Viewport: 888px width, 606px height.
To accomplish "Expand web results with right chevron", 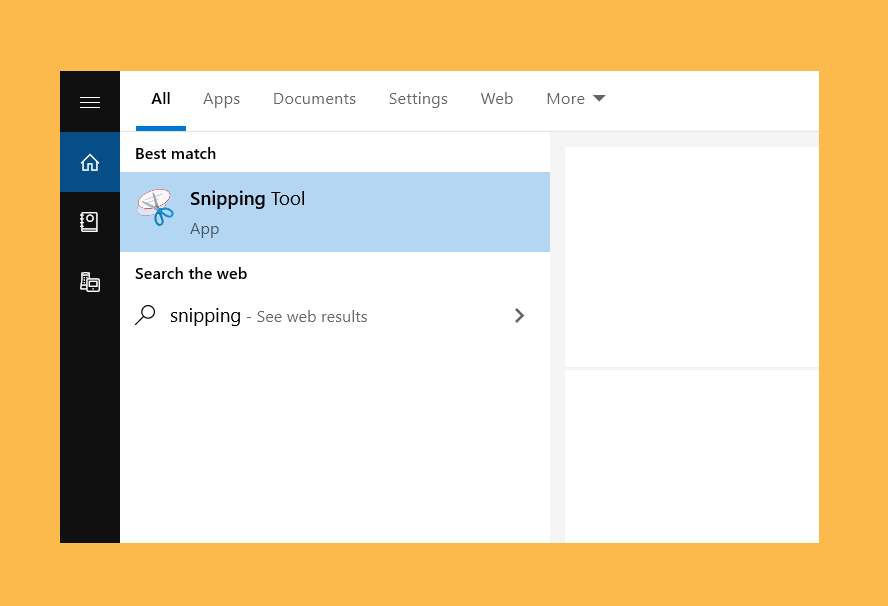I will 519,315.
